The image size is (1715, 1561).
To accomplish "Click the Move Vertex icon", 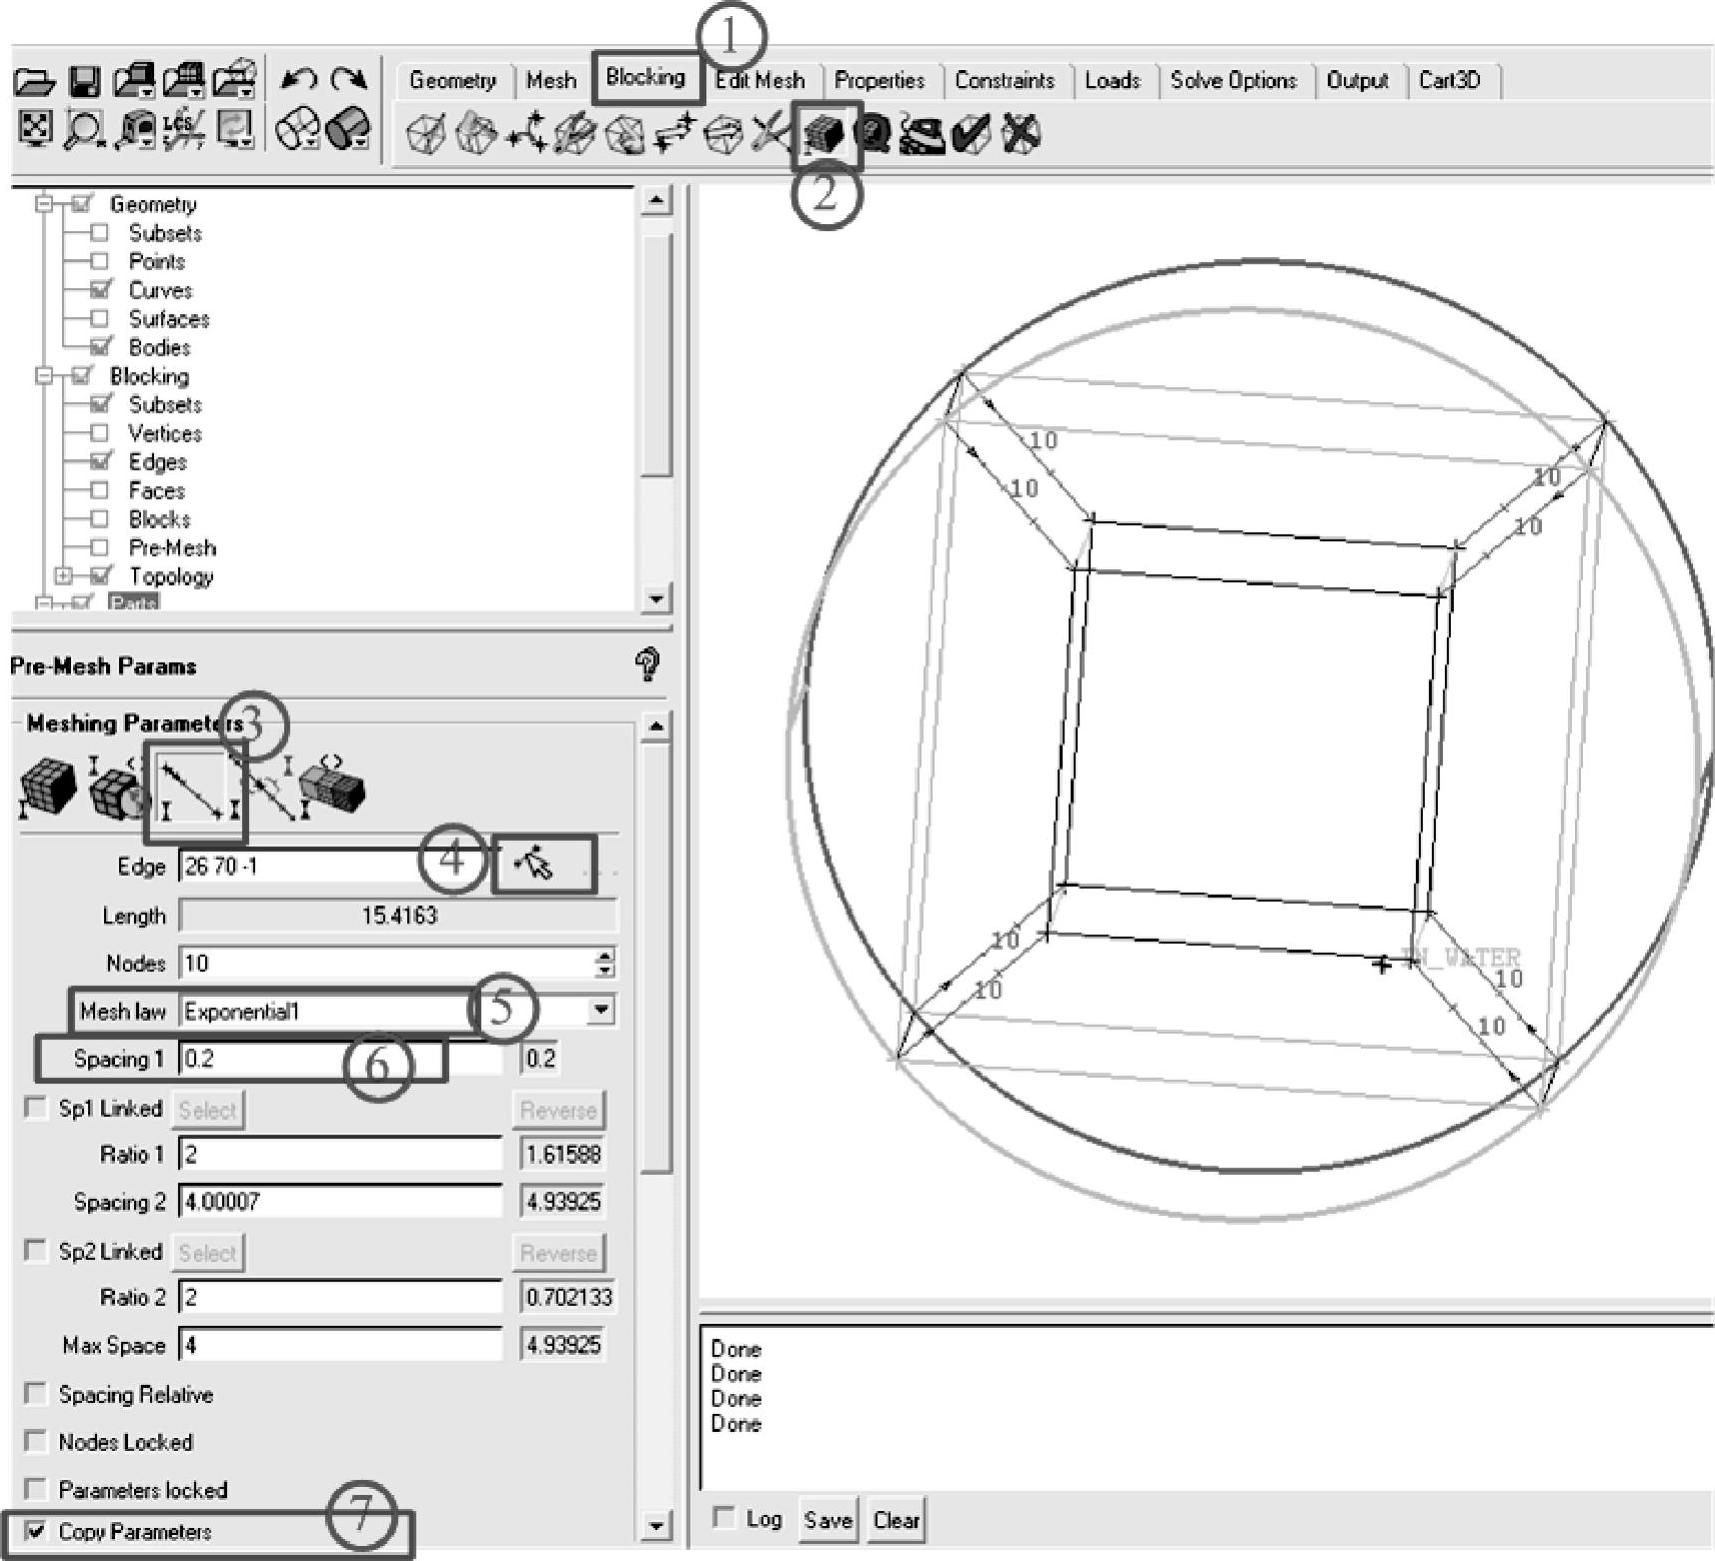I will coord(673,134).
